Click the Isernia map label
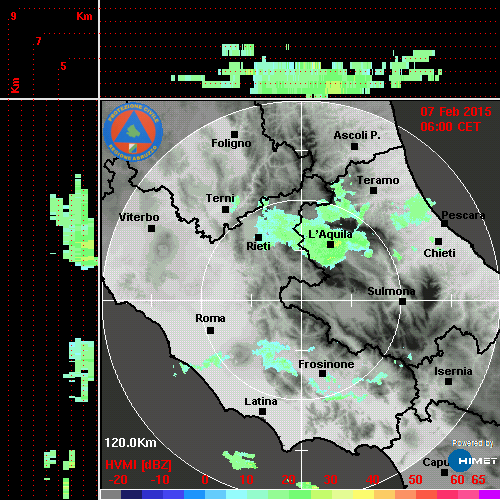500x500 pixels. pyautogui.click(x=453, y=371)
